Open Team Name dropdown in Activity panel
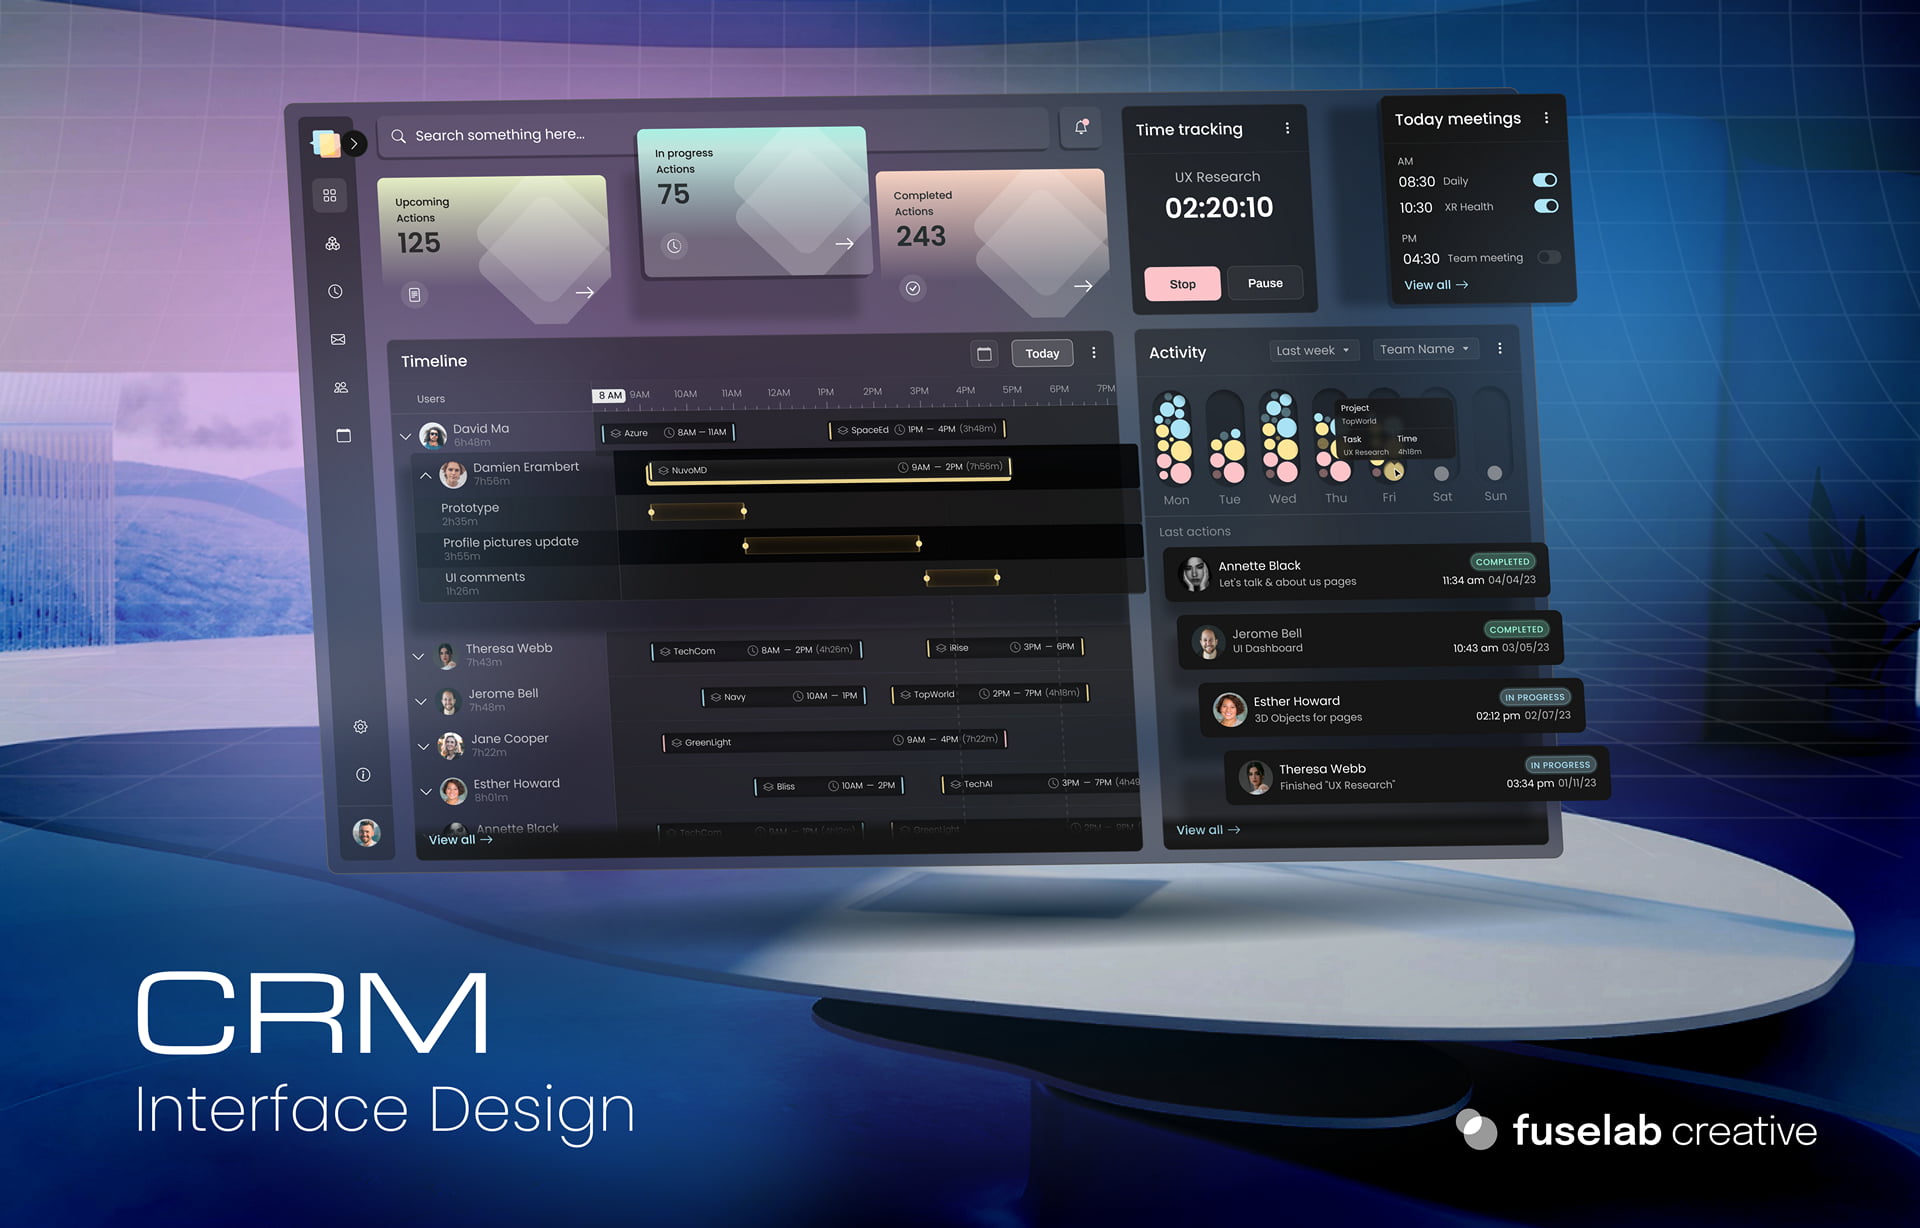 (1425, 351)
